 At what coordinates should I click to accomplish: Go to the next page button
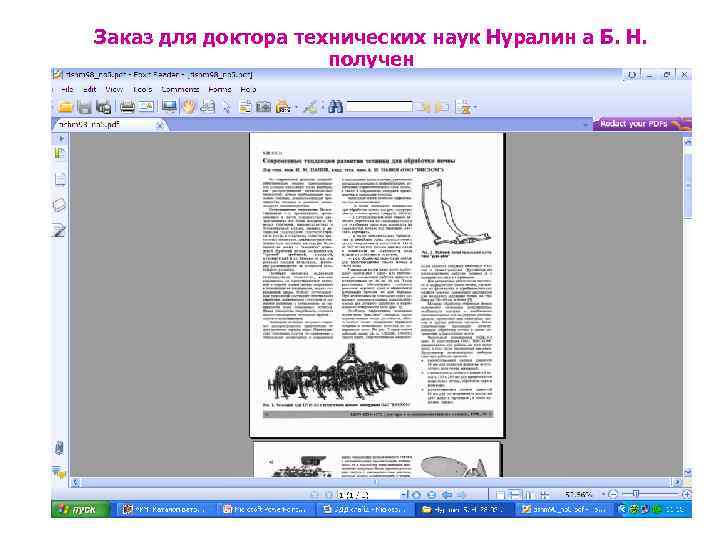(x=416, y=495)
